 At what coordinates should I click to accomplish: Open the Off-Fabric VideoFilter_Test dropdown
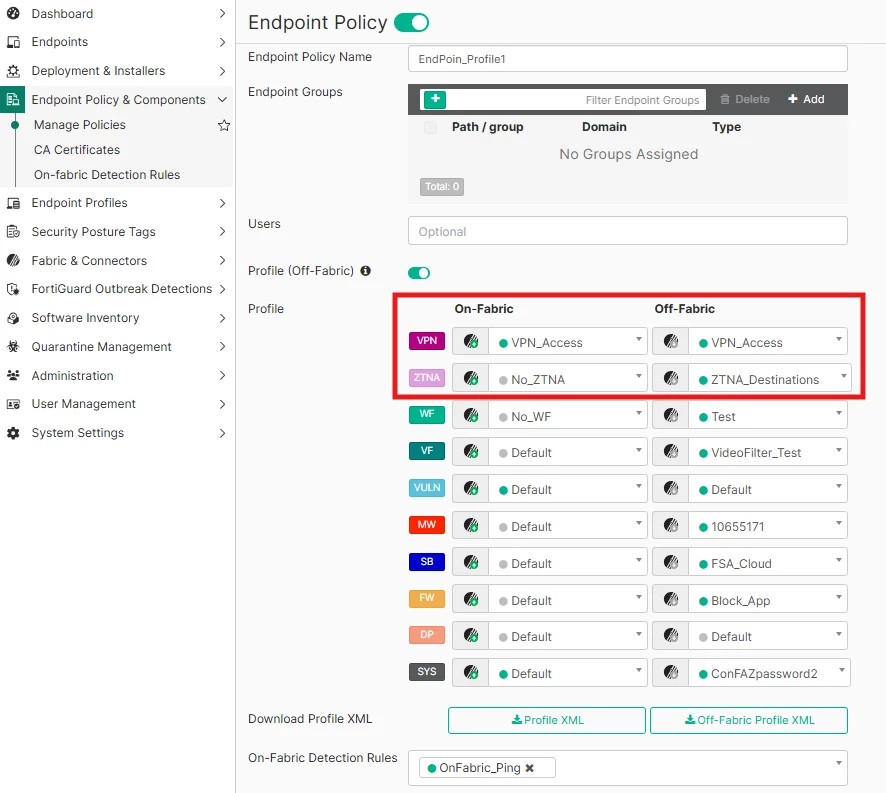point(768,452)
